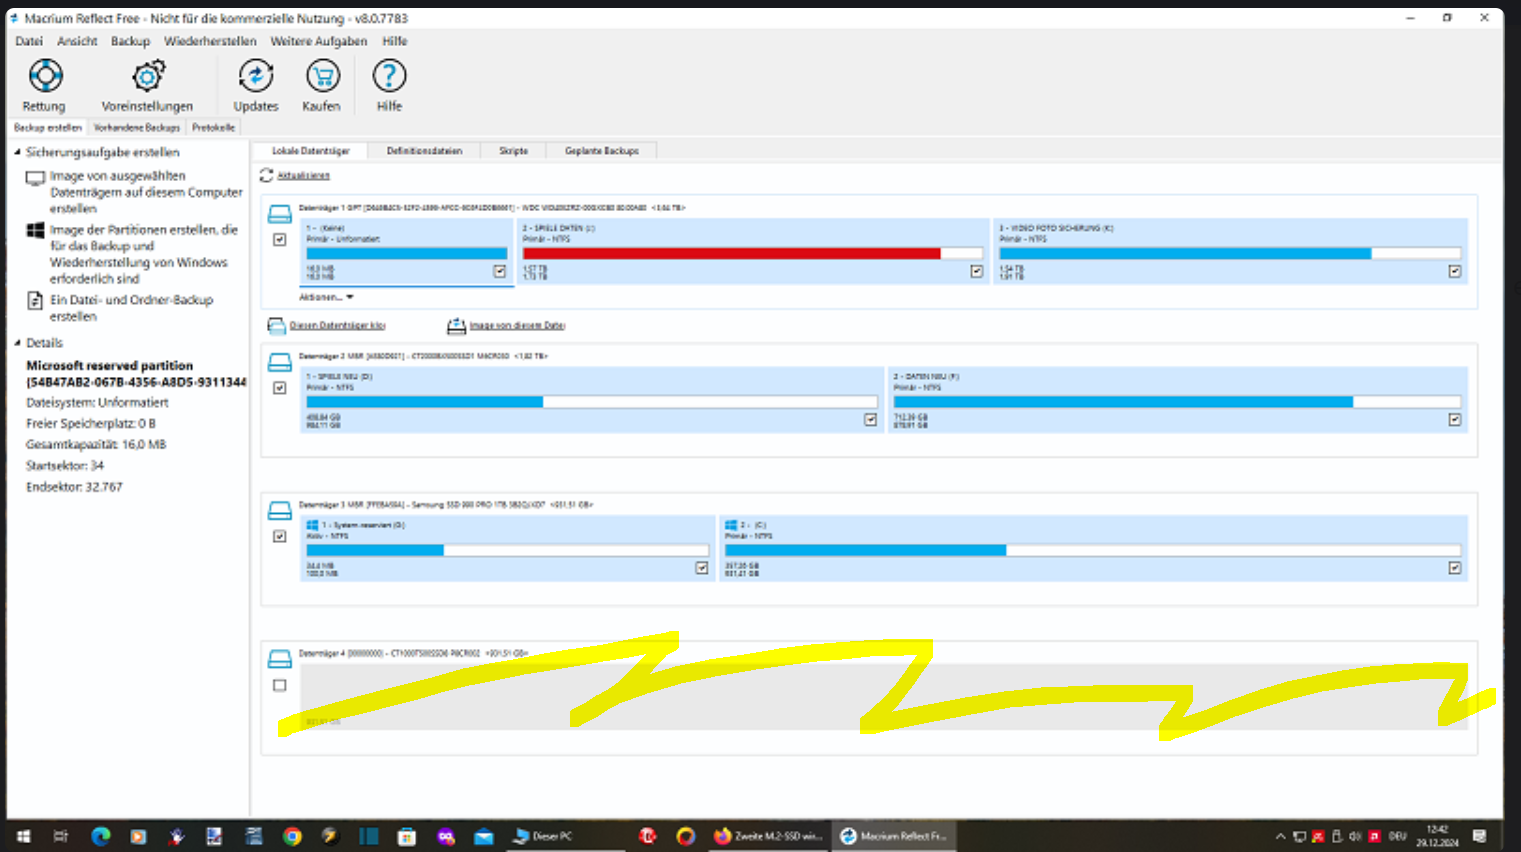Click Diesen Datenträger klonen link
The image size is (1521, 852).
pos(337,325)
